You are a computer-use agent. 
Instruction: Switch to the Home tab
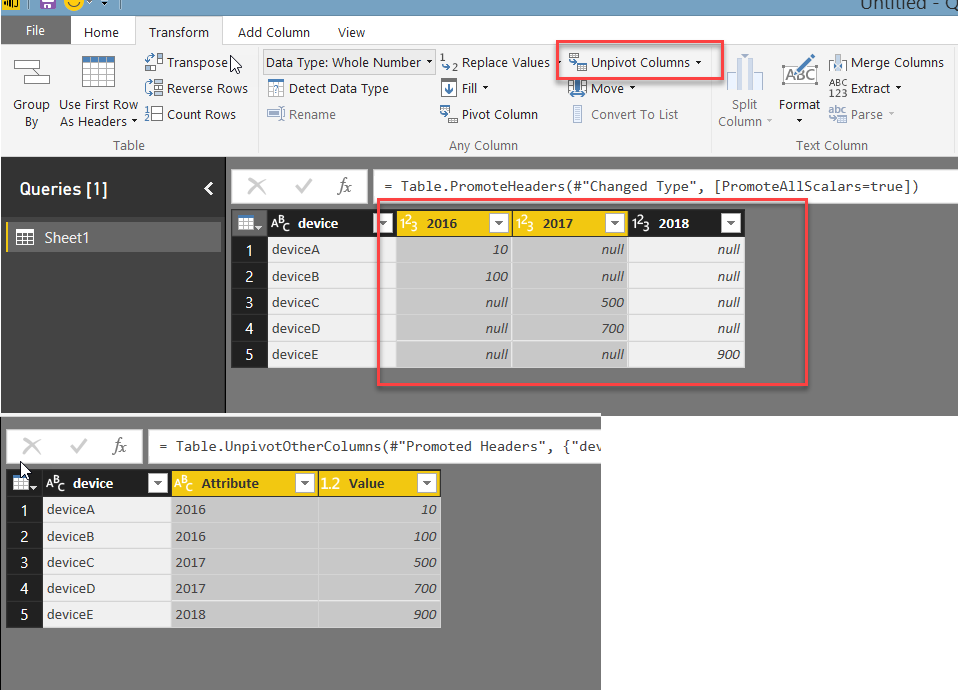pos(101,32)
